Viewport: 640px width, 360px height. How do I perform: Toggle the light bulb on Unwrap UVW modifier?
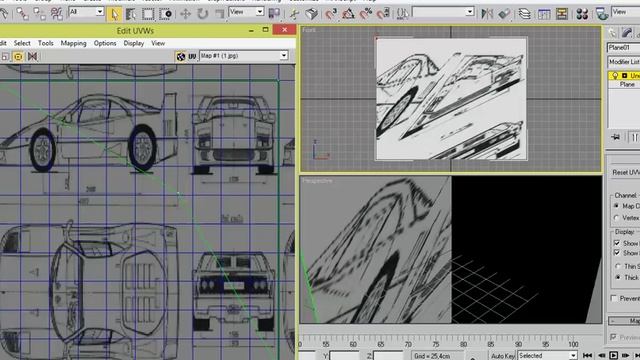[x=615, y=76]
